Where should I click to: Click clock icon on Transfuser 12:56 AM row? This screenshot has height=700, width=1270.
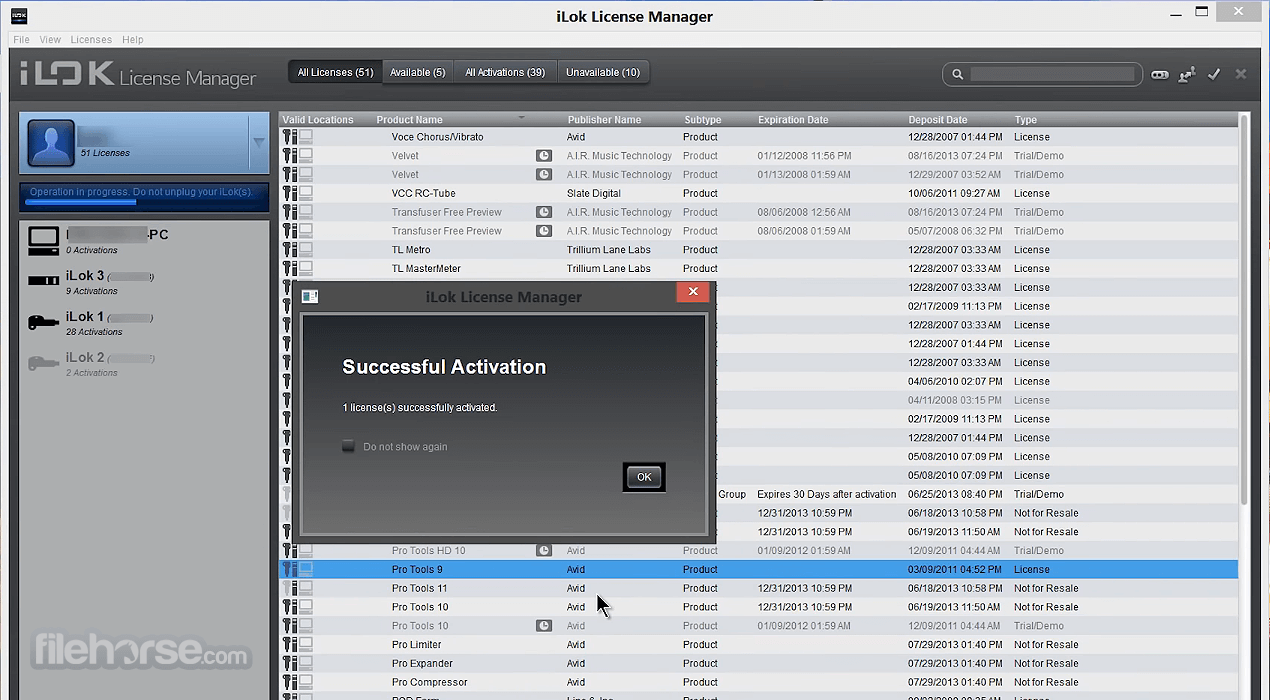tap(544, 212)
